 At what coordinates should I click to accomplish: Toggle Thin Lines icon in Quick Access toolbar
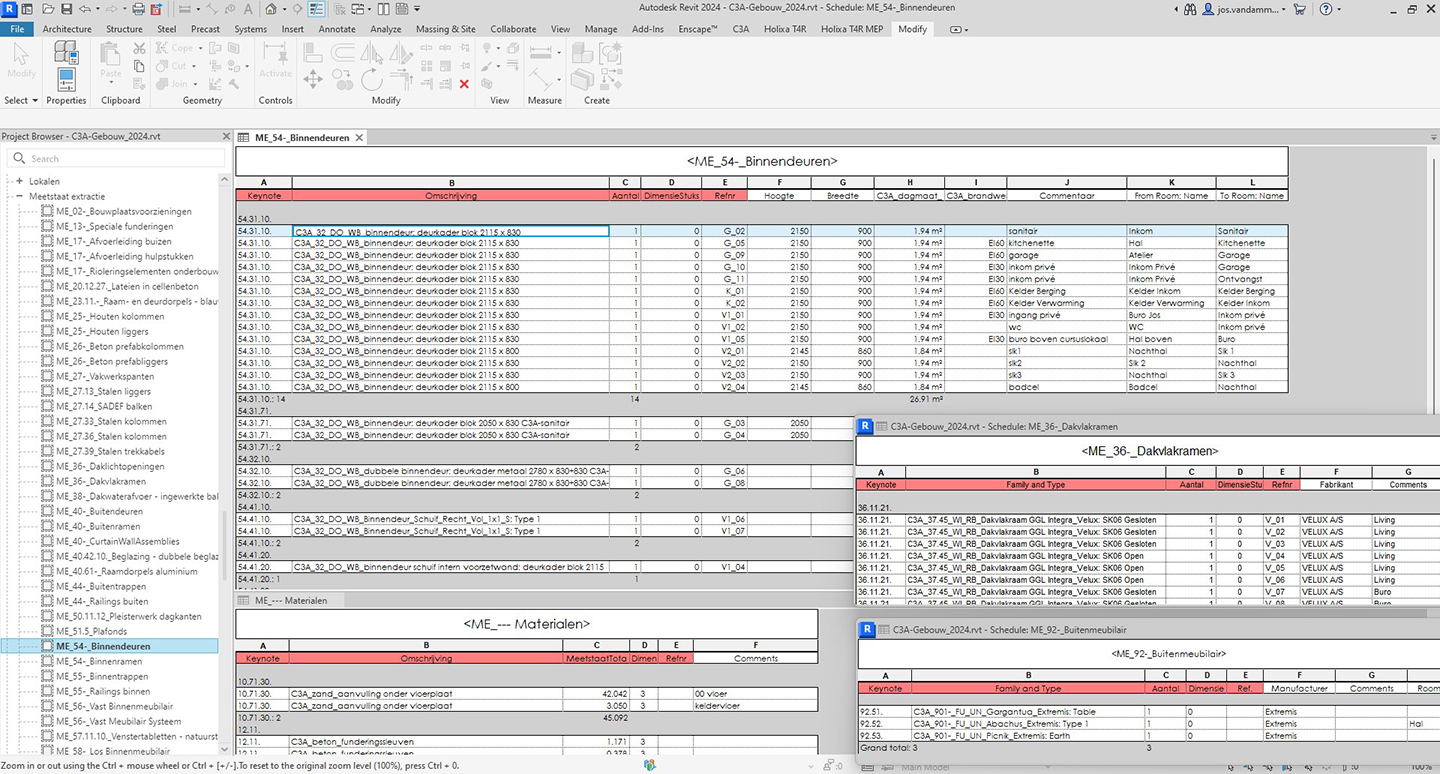[x=316, y=8]
